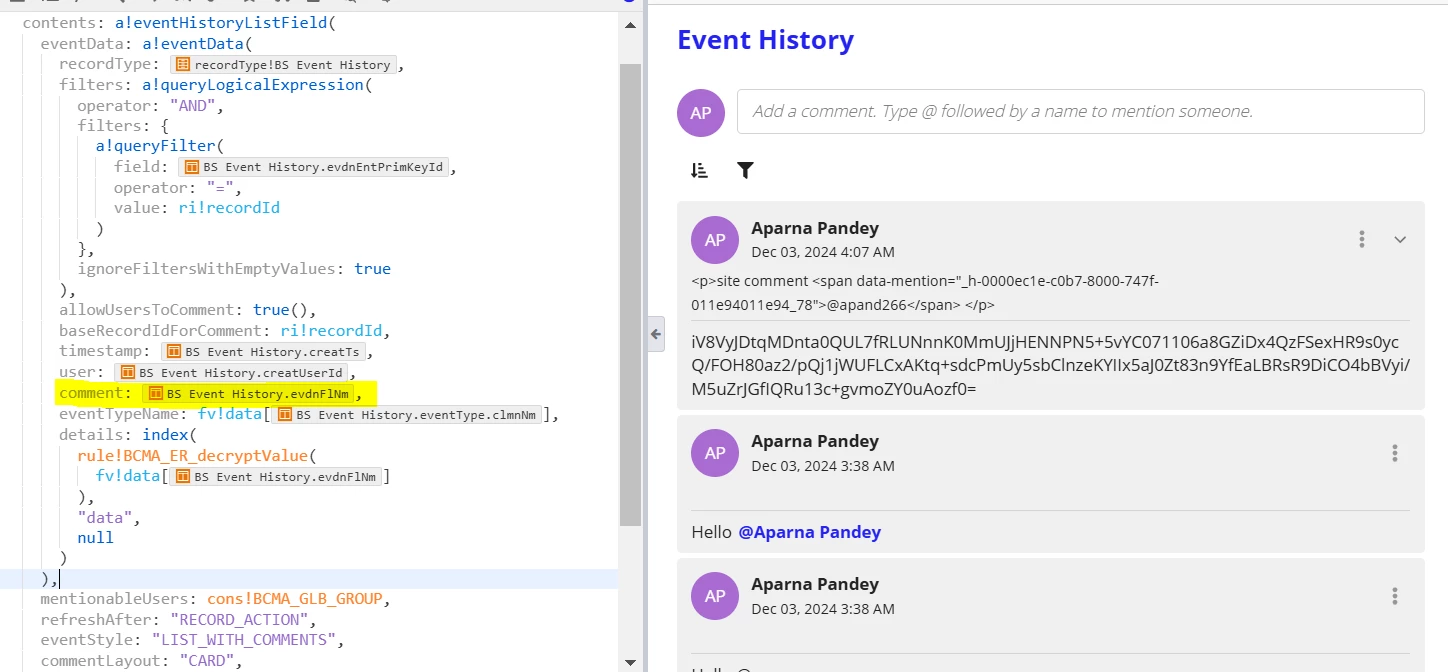Click the editor vertical scrollbar thumb
The width and height of the screenshot is (1448, 672).
pos(630,295)
